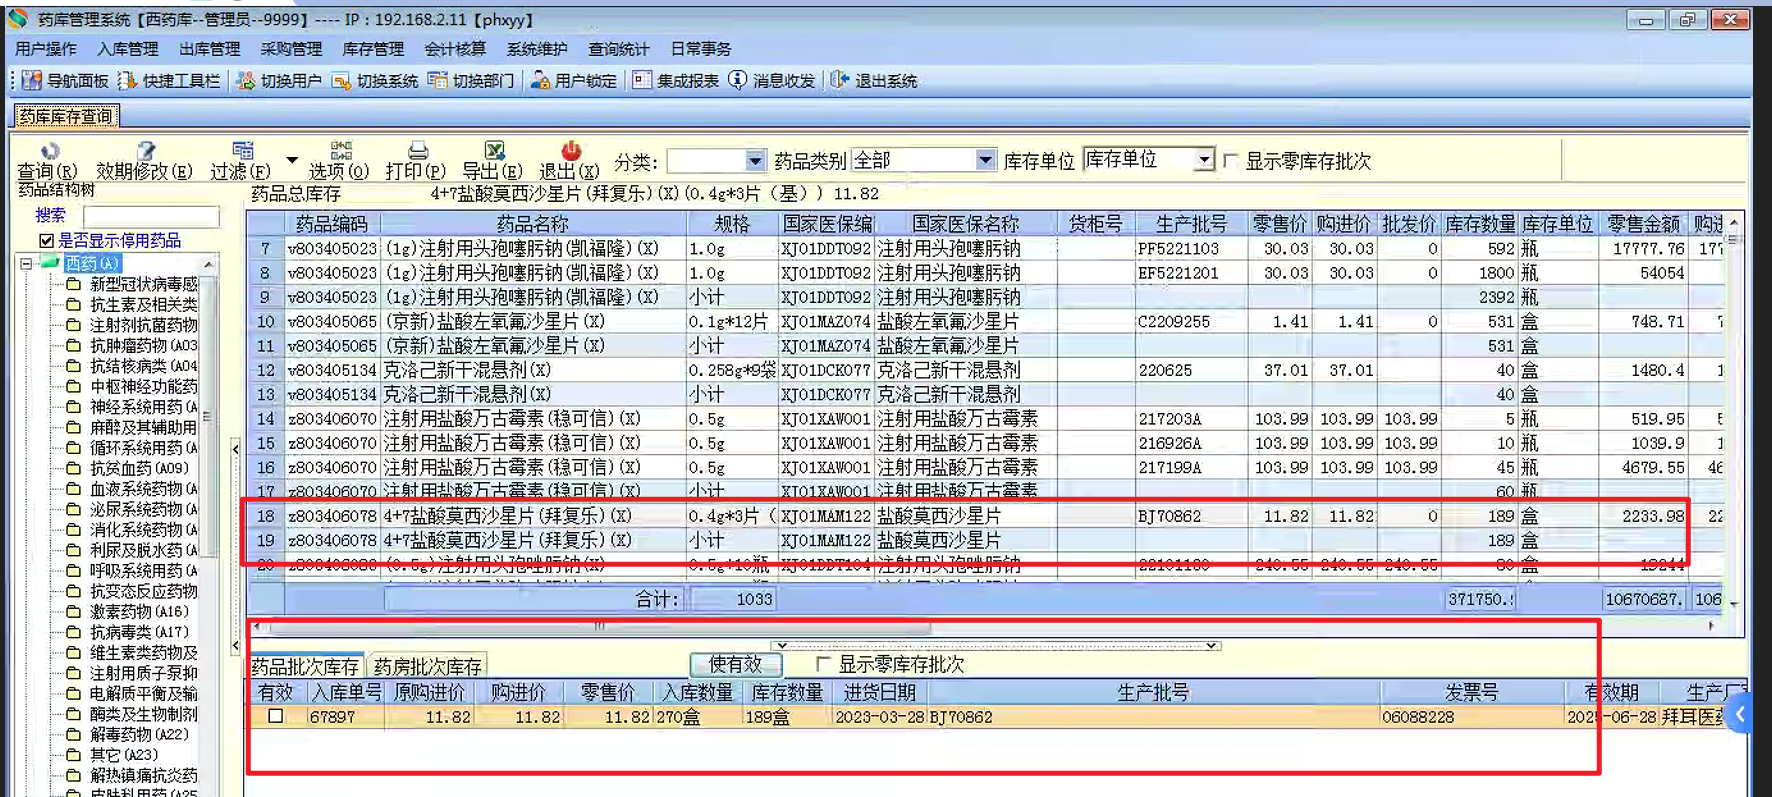This screenshot has width=1772, height=797.
Task: Enable 显示零库存批次 next to 库存单位 dropdown
Action: coord(1231,161)
